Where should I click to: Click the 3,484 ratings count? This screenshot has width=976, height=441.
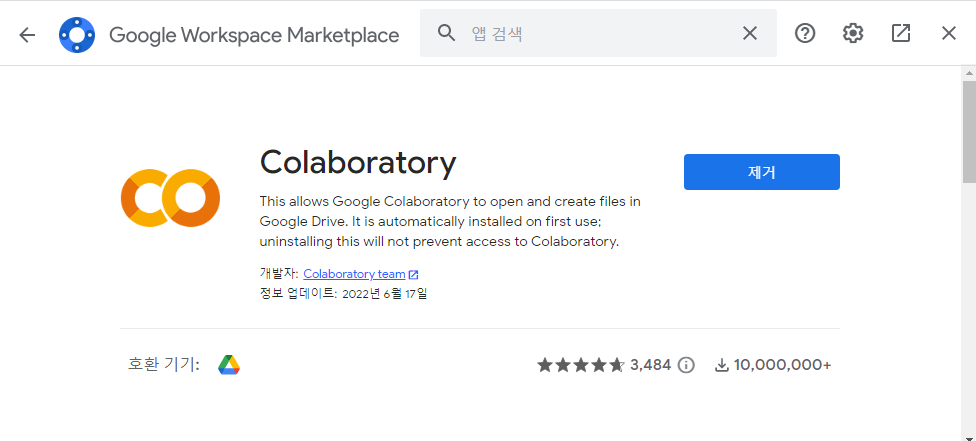650,364
